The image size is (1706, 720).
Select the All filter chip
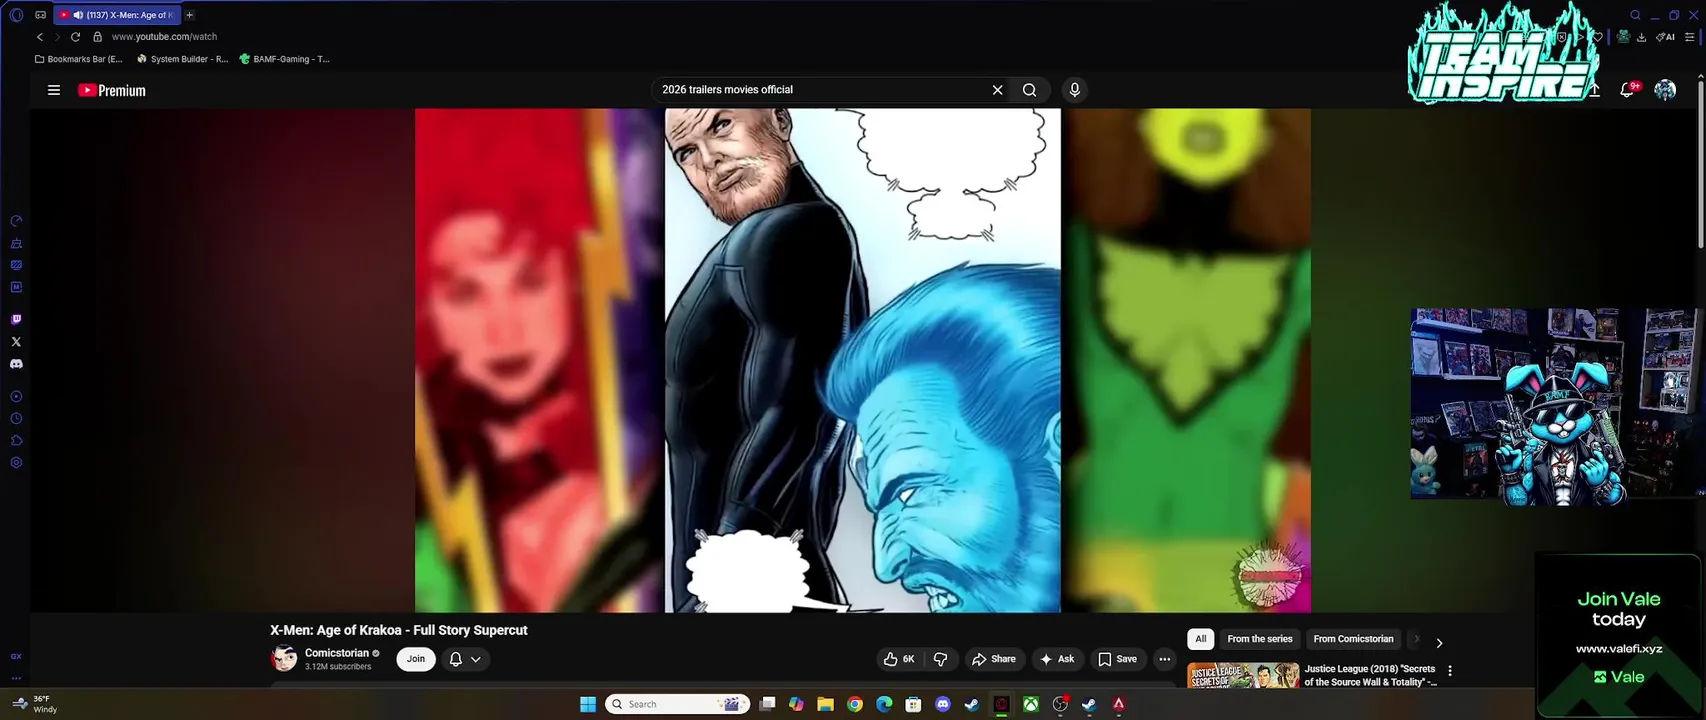tap(1200, 639)
